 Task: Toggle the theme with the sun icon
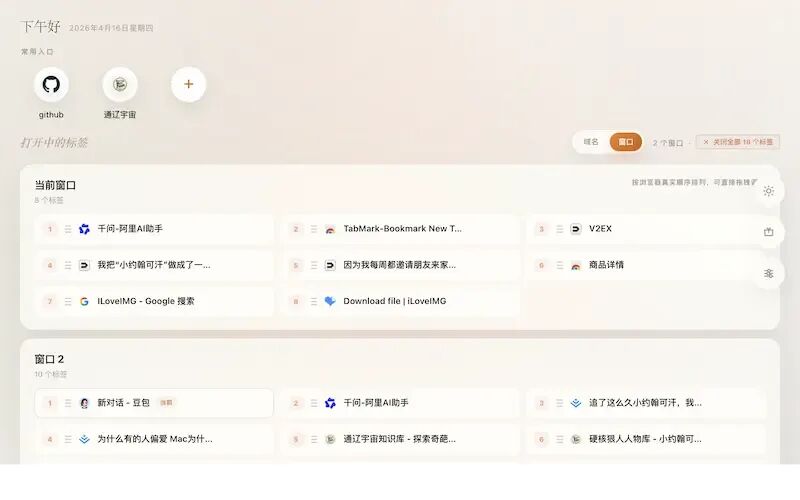pos(768,191)
